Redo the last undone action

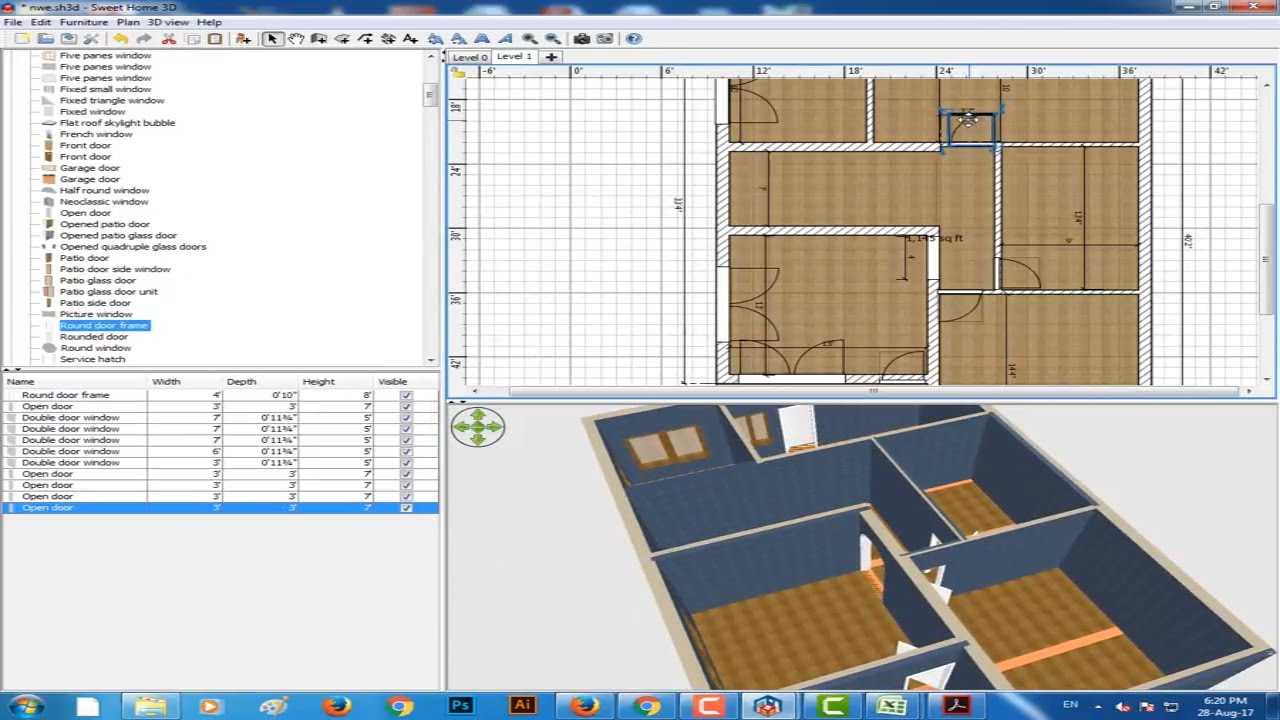tap(144, 39)
